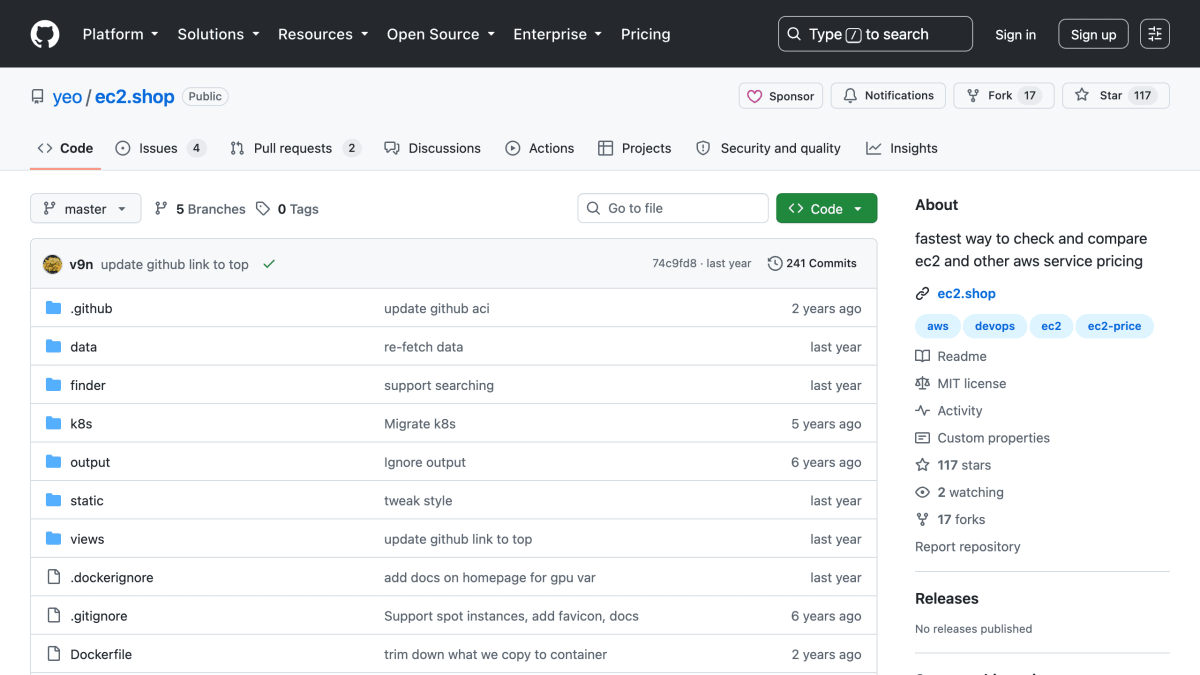
Task: Click the .dockerignore file icon
Action: coord(54,577)
